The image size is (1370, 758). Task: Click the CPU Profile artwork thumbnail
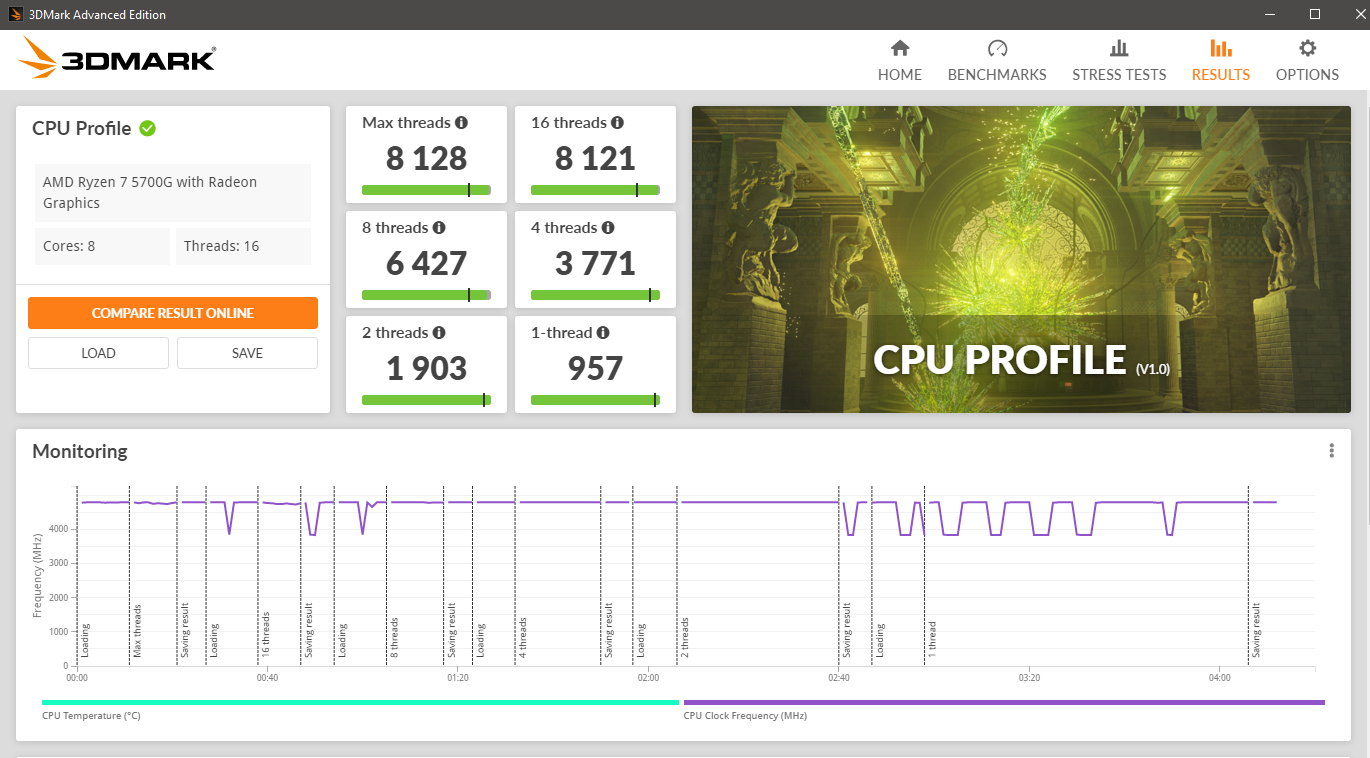point(1021,260)
